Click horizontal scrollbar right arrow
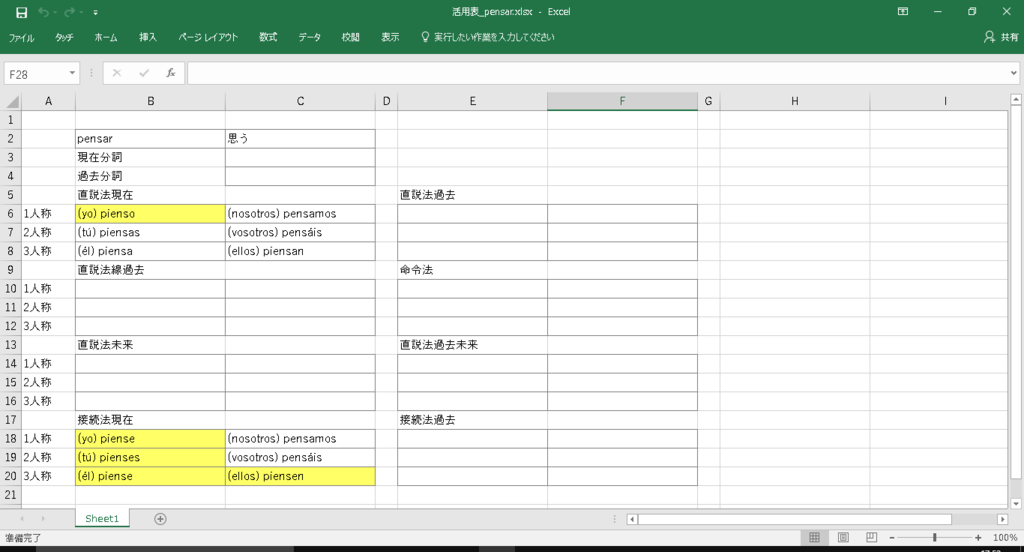This screenshot has width=1024, height=552. pyautogui.click(x=1002, y=519)
